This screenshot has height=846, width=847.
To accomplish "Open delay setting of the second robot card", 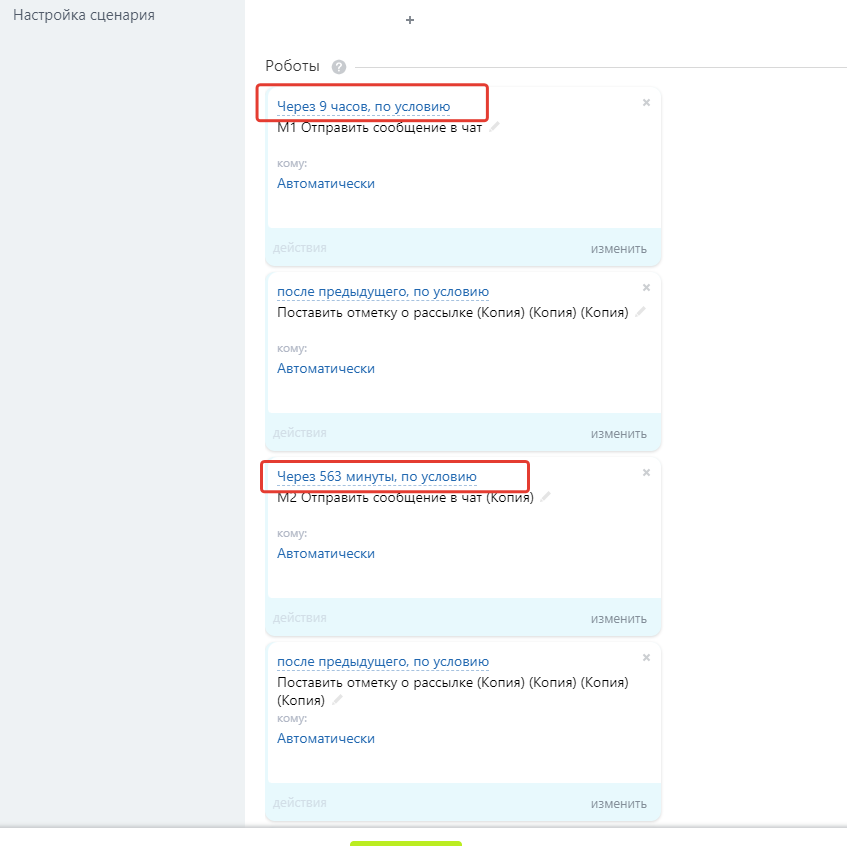I will (382, 292).
